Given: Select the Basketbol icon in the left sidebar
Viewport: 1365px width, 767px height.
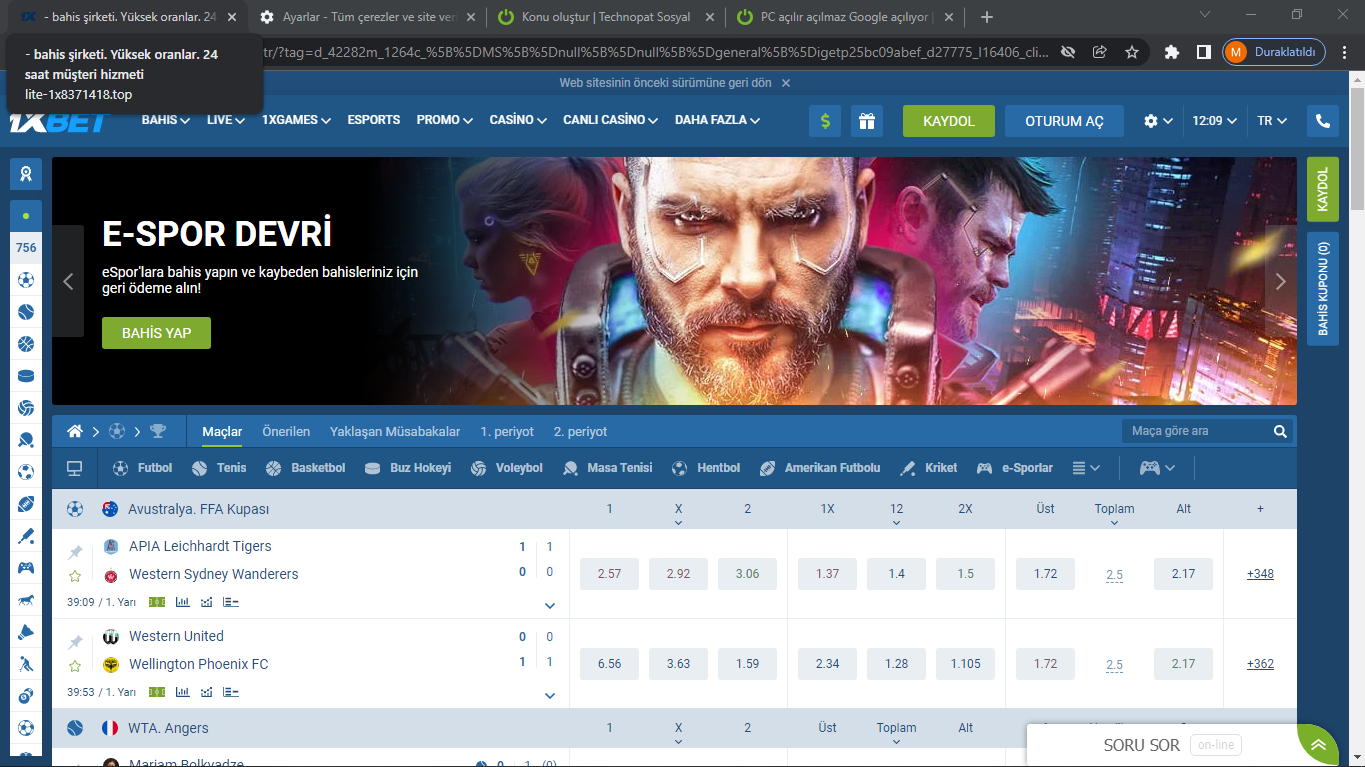Looking at the screenshot, I should click(25, 343).
